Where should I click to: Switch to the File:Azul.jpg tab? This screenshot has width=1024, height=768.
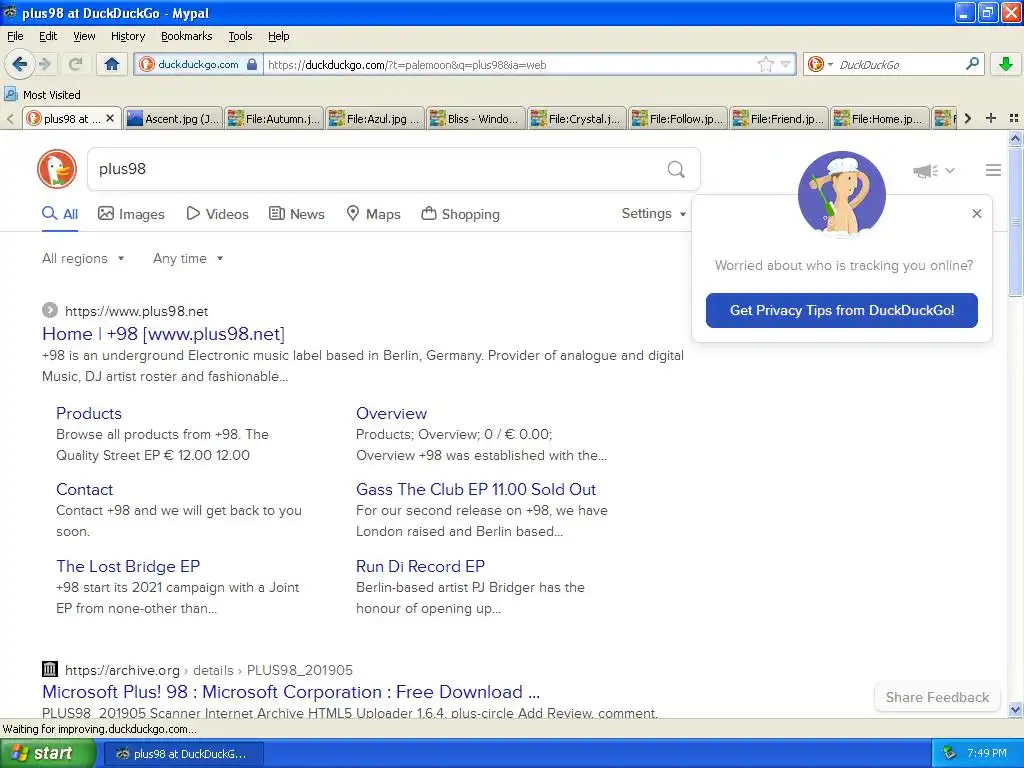tap(376, 119)
